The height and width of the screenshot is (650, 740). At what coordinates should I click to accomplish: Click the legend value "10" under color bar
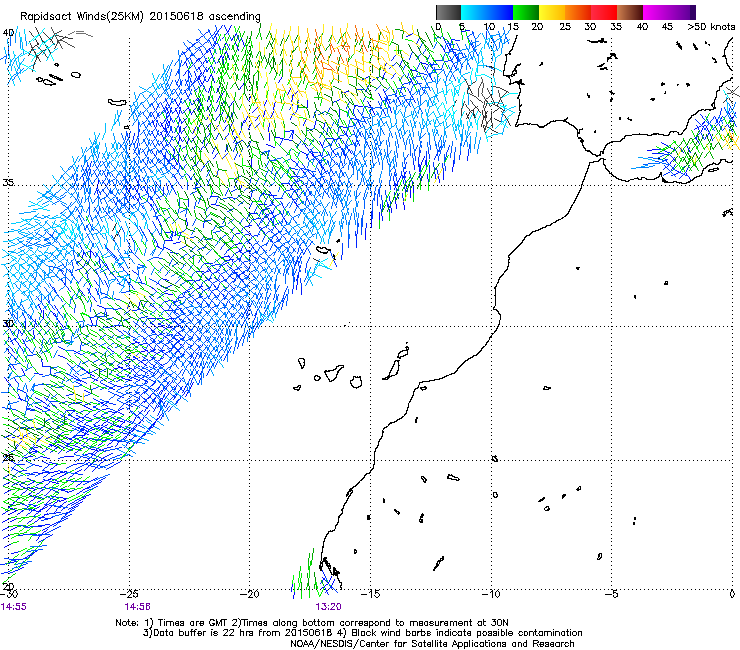(489, 27)
